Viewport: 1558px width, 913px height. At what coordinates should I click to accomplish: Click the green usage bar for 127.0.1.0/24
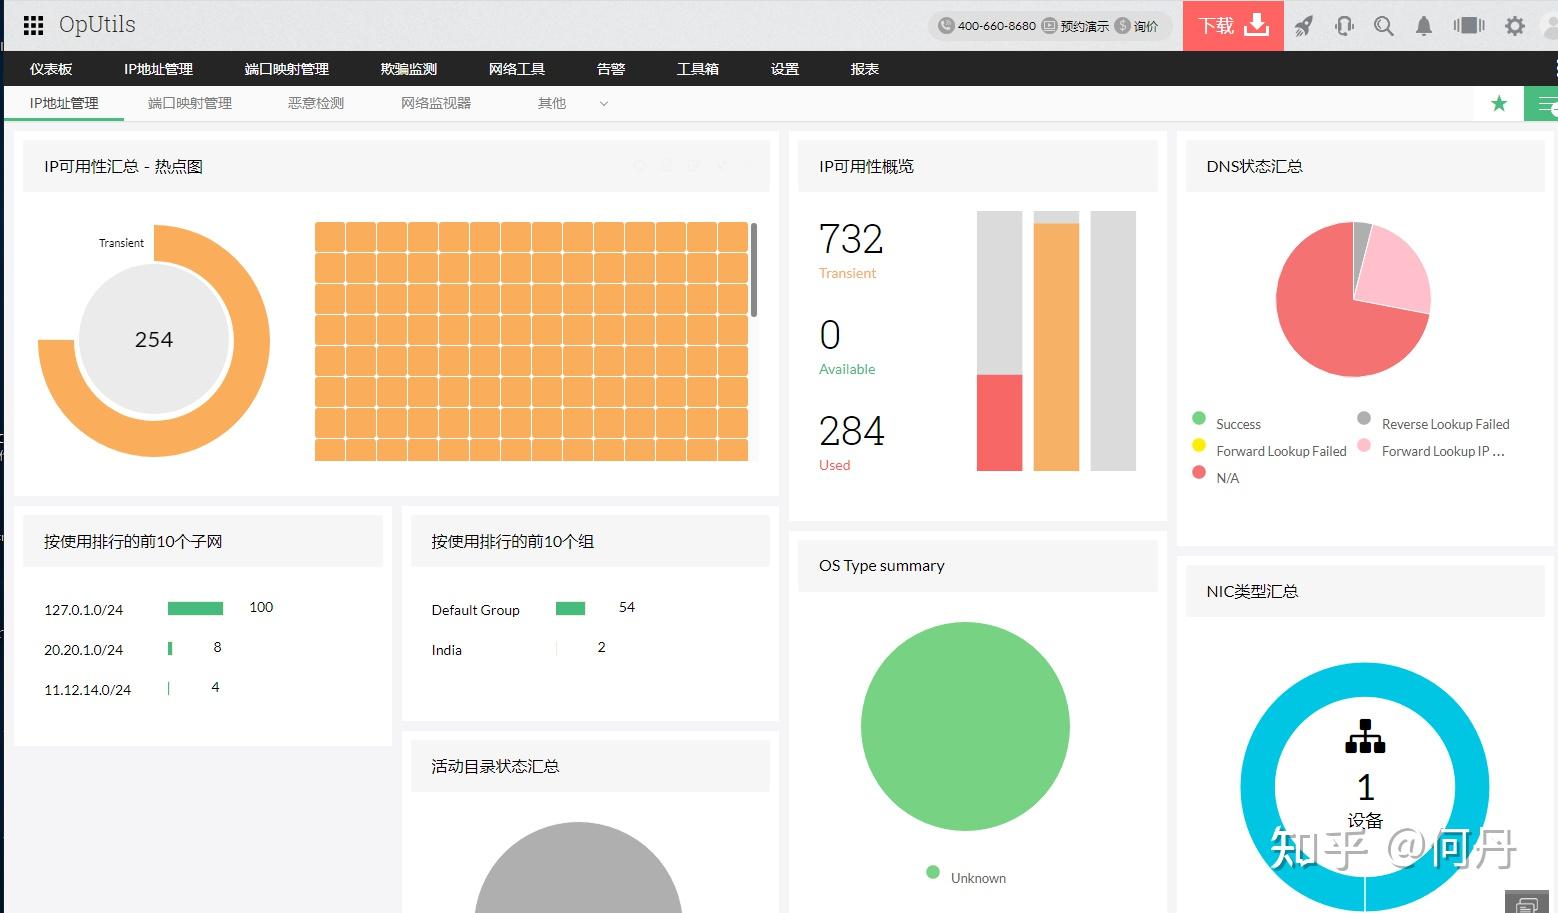pos(195,608)
